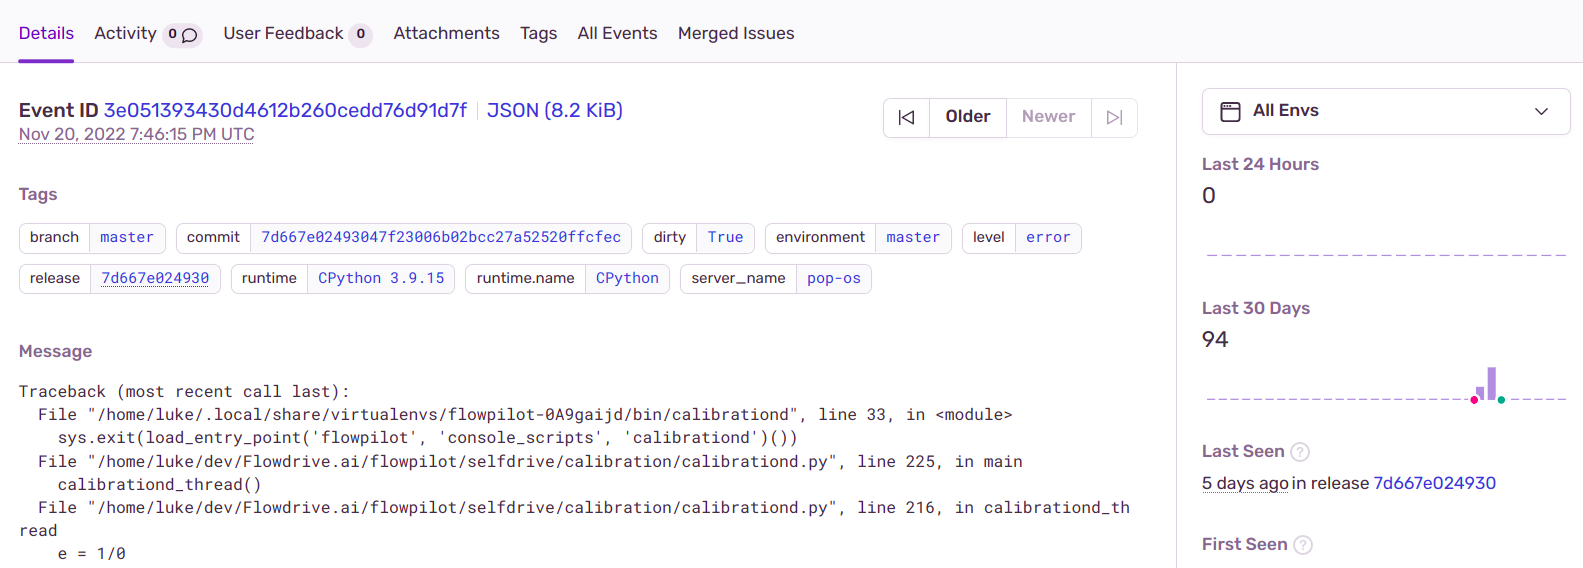Viewport: 1583px width, 568px height.
Task: Open the Details tab
Action: (46, 33)
